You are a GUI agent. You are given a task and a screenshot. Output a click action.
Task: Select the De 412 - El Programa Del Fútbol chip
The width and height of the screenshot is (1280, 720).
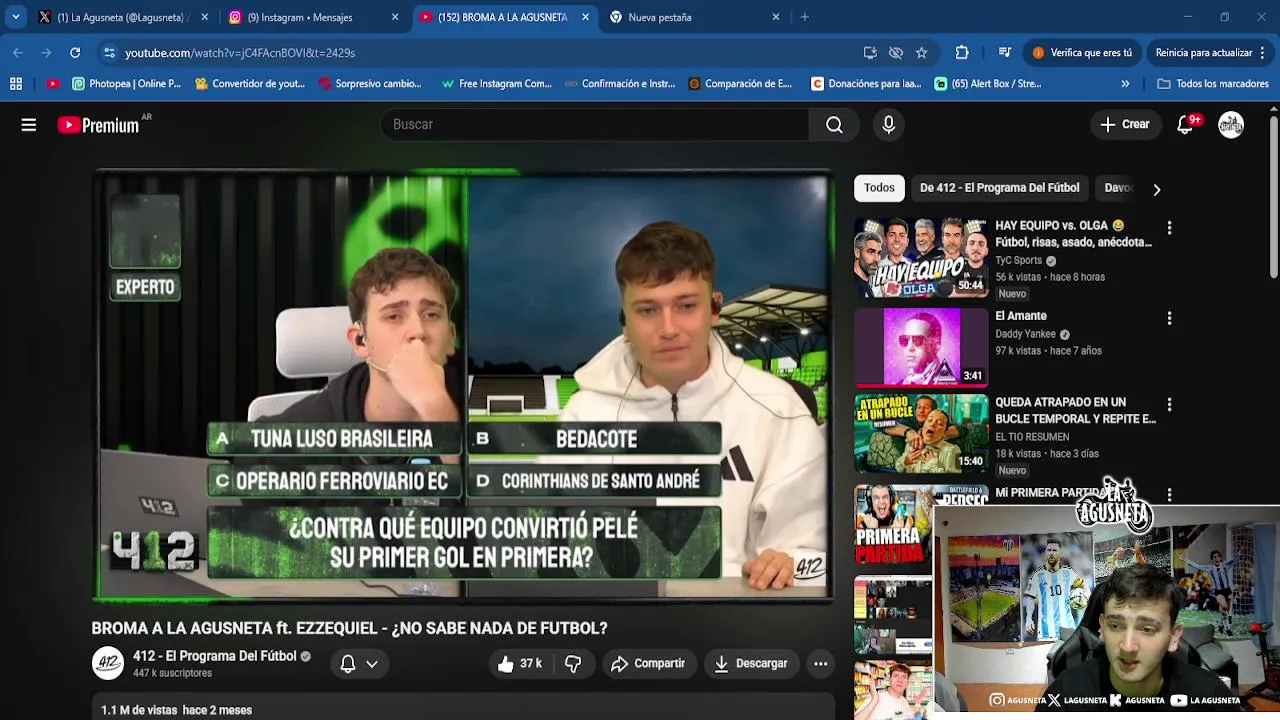[x=999, y=188]
